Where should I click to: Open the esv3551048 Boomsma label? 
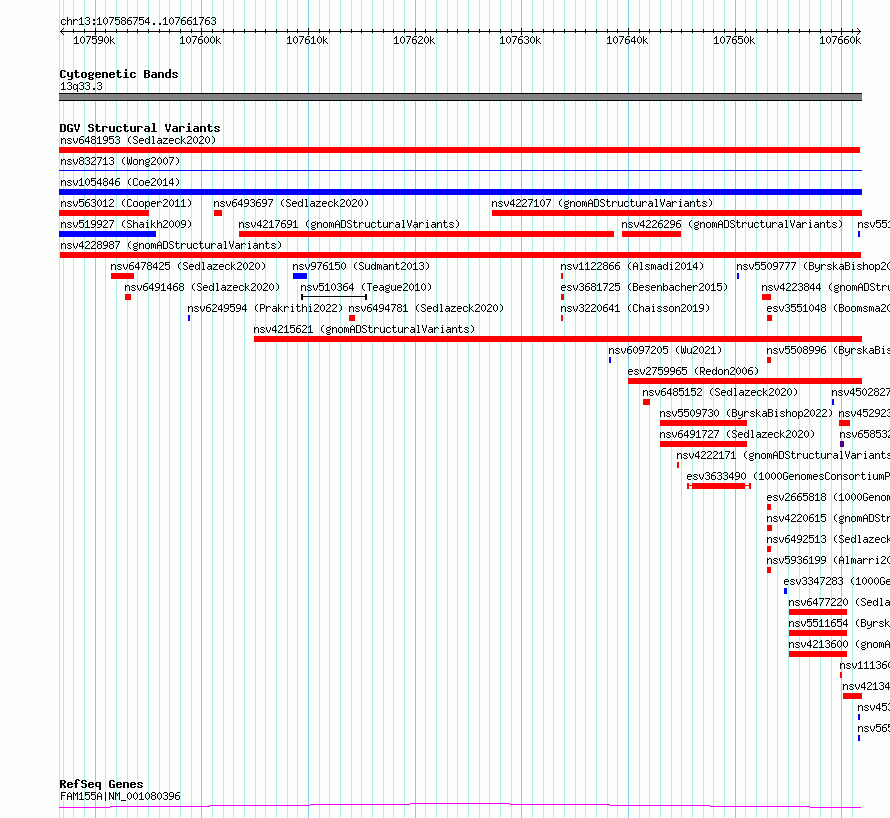point(828,308)
